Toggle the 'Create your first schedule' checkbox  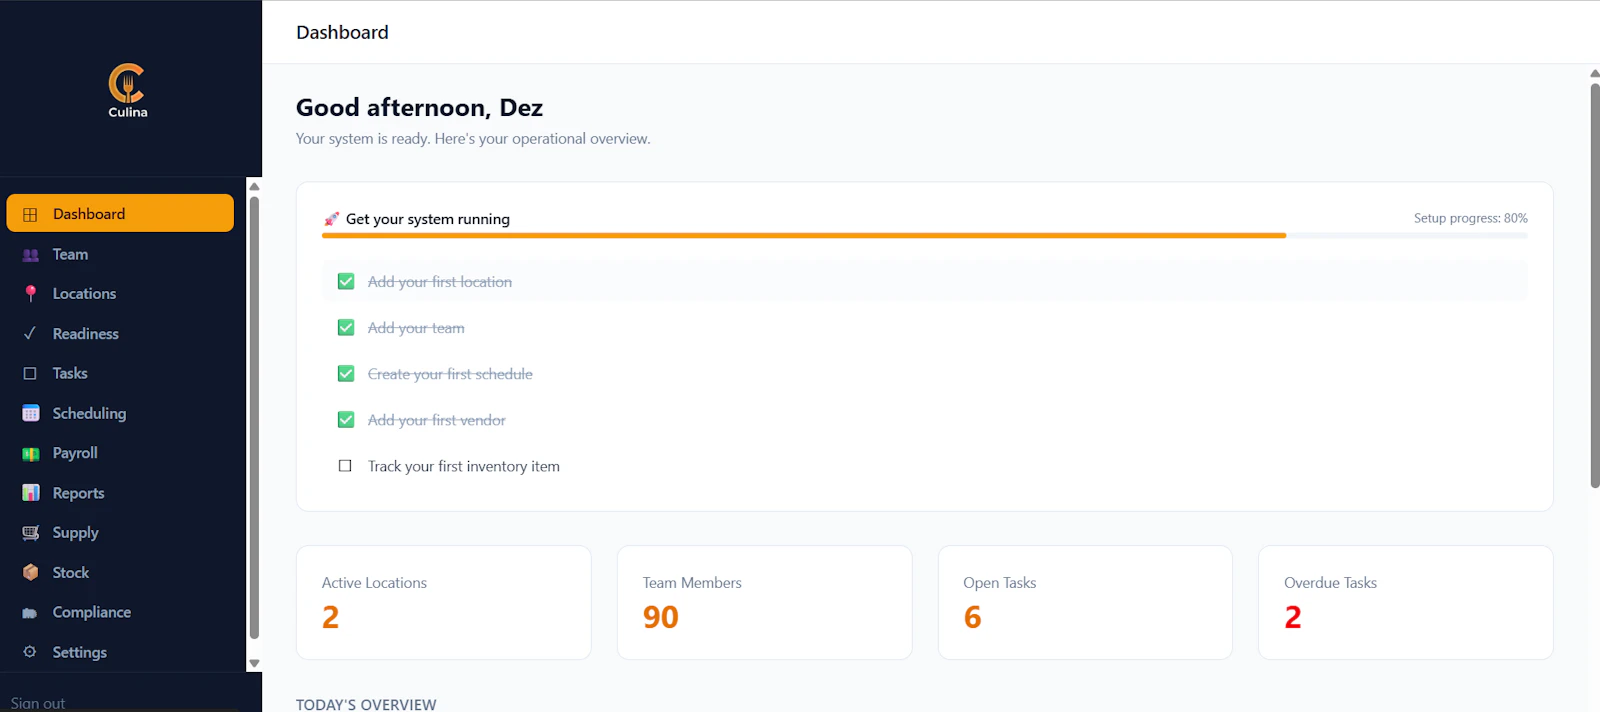pos(346,374)
